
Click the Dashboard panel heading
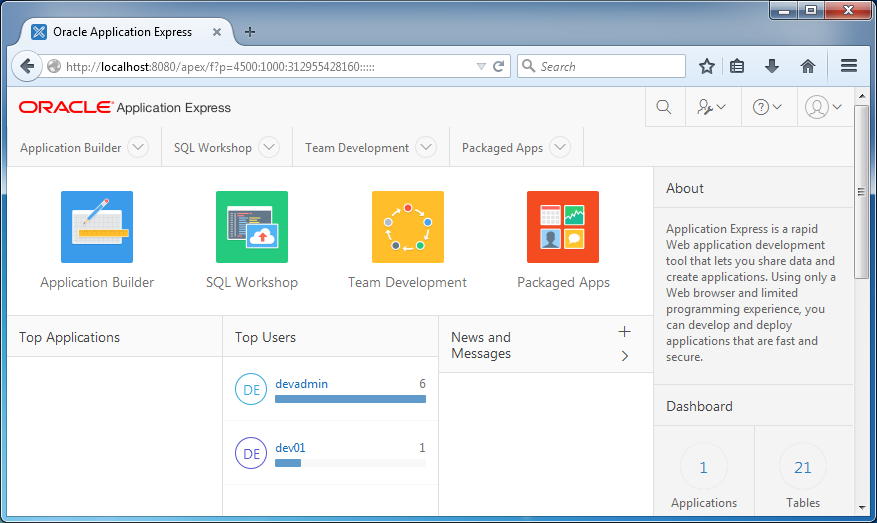[699, 406]
